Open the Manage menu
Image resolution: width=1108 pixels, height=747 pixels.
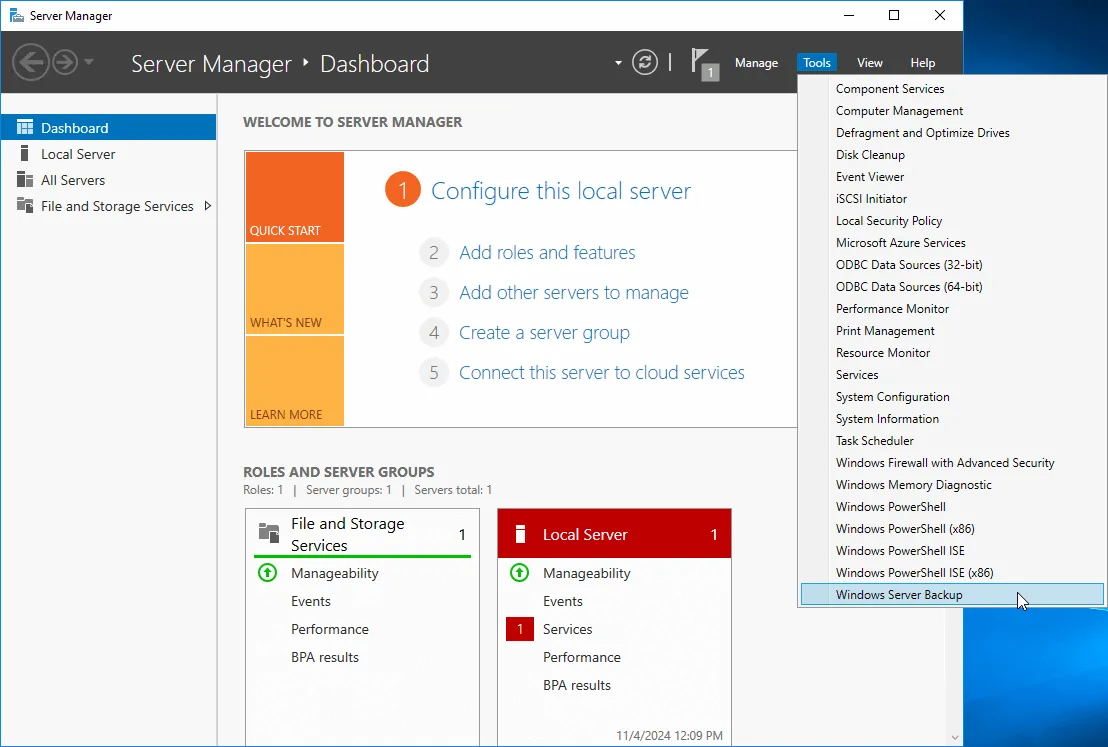click(x=757, y=62)
